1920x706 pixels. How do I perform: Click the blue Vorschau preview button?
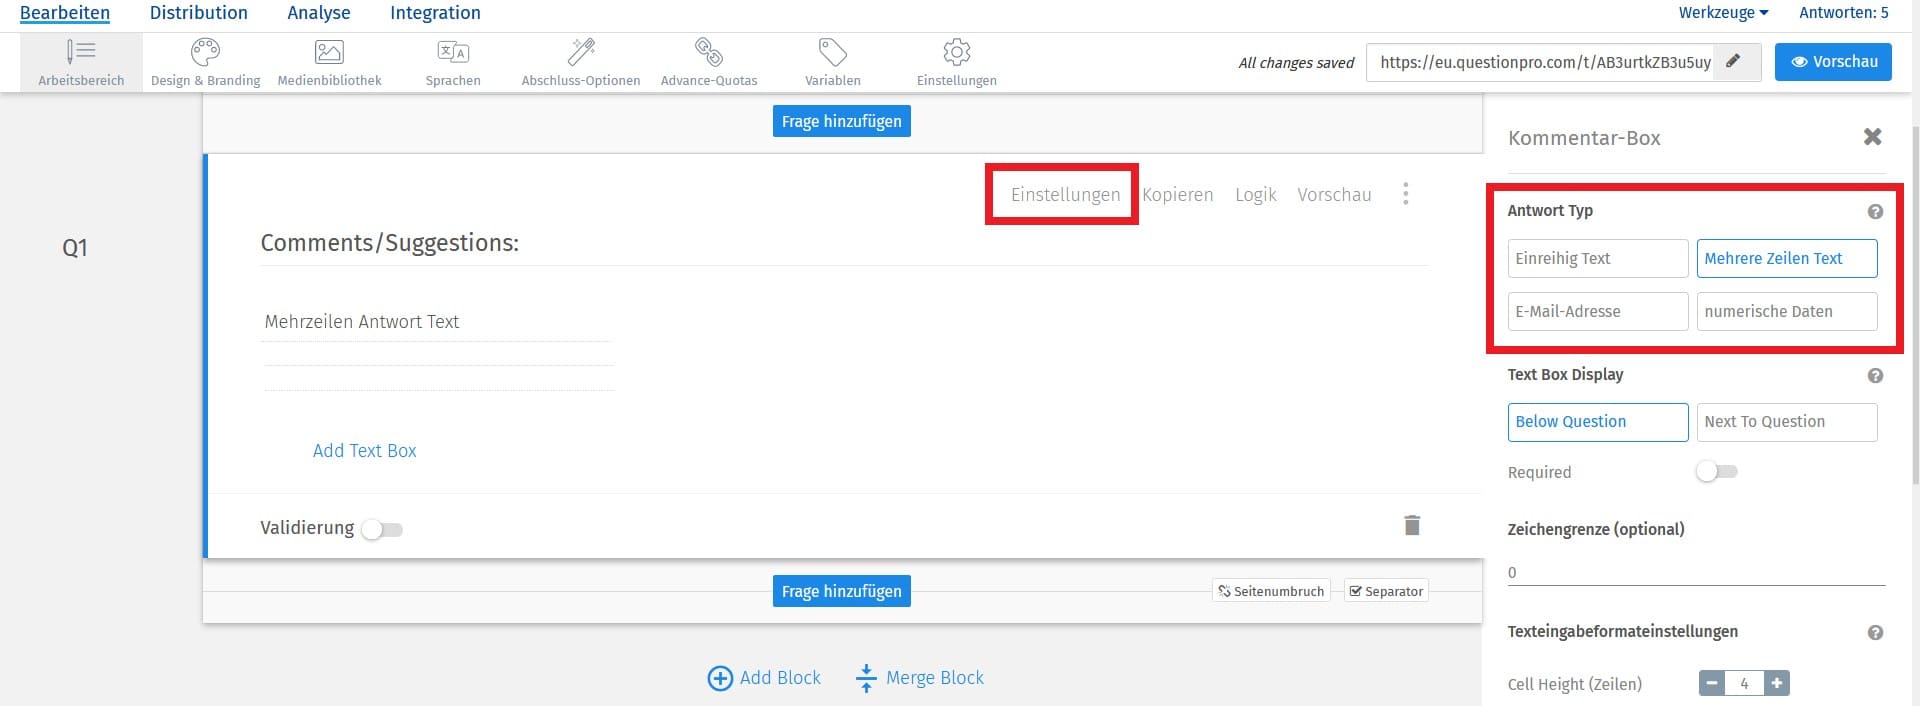click(x=1833, y=61)
